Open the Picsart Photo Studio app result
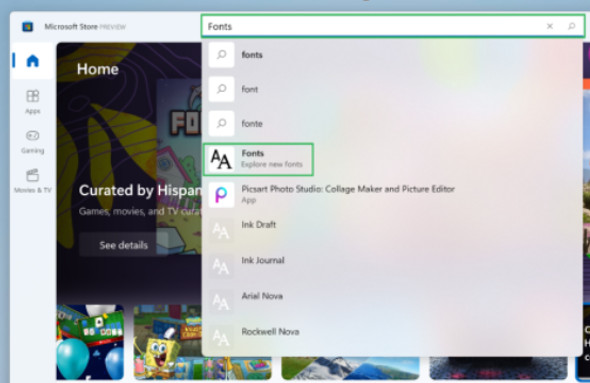 click(x=392, y=195)
